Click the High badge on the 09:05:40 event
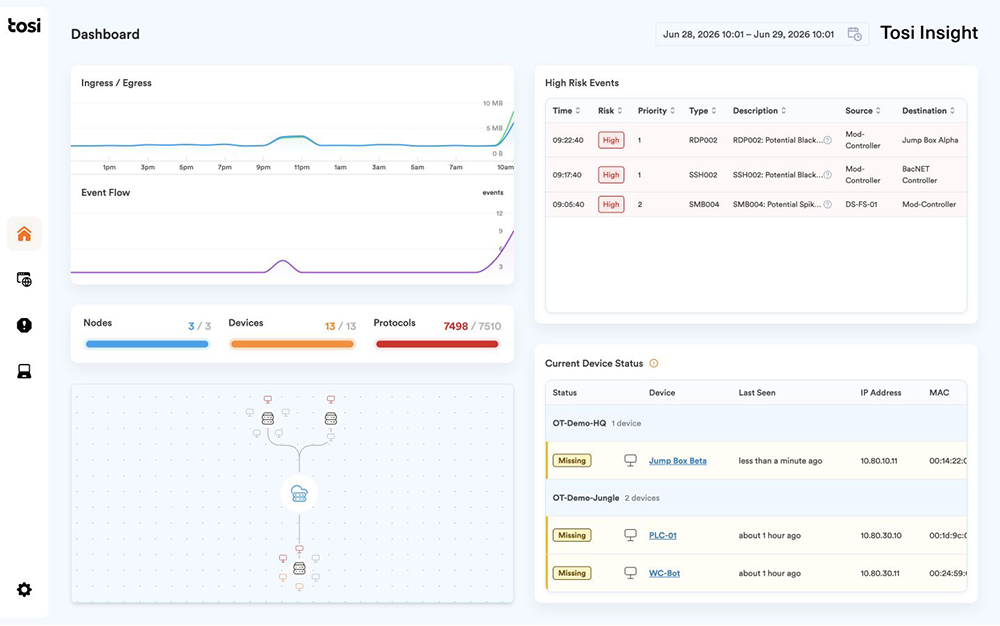The width and height of the screenshot is (1000, 626). [x=611, y=205]
